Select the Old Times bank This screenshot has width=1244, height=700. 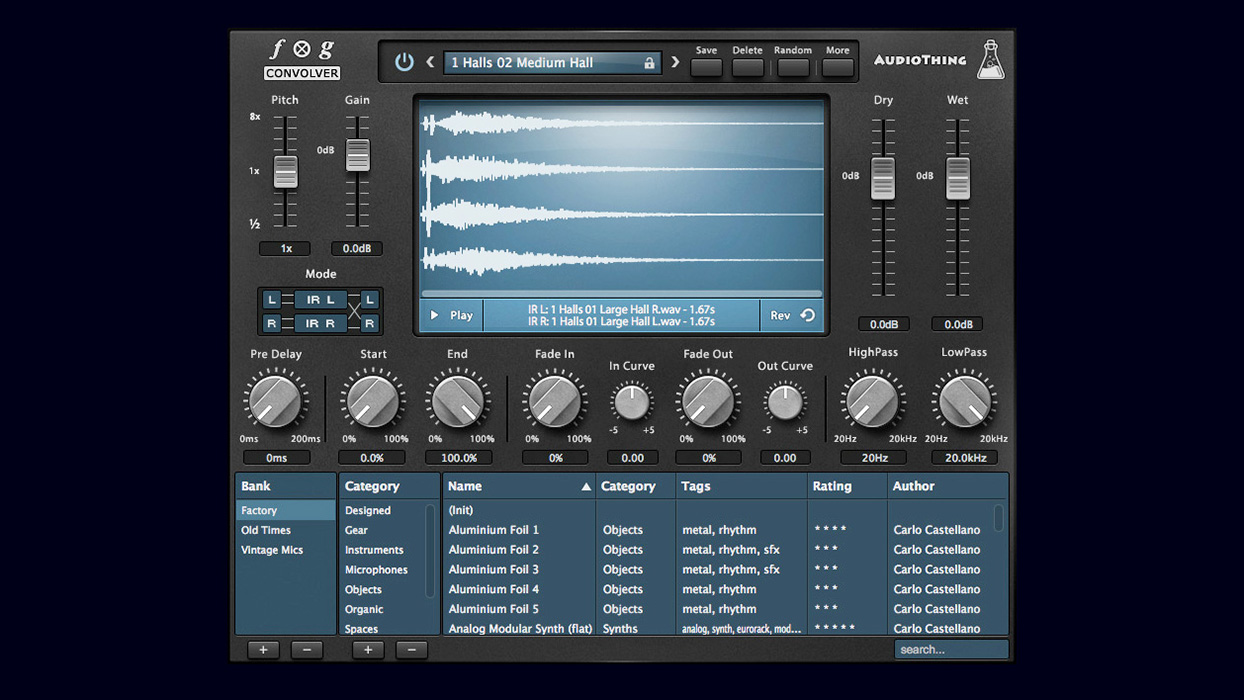pos(266,530)
